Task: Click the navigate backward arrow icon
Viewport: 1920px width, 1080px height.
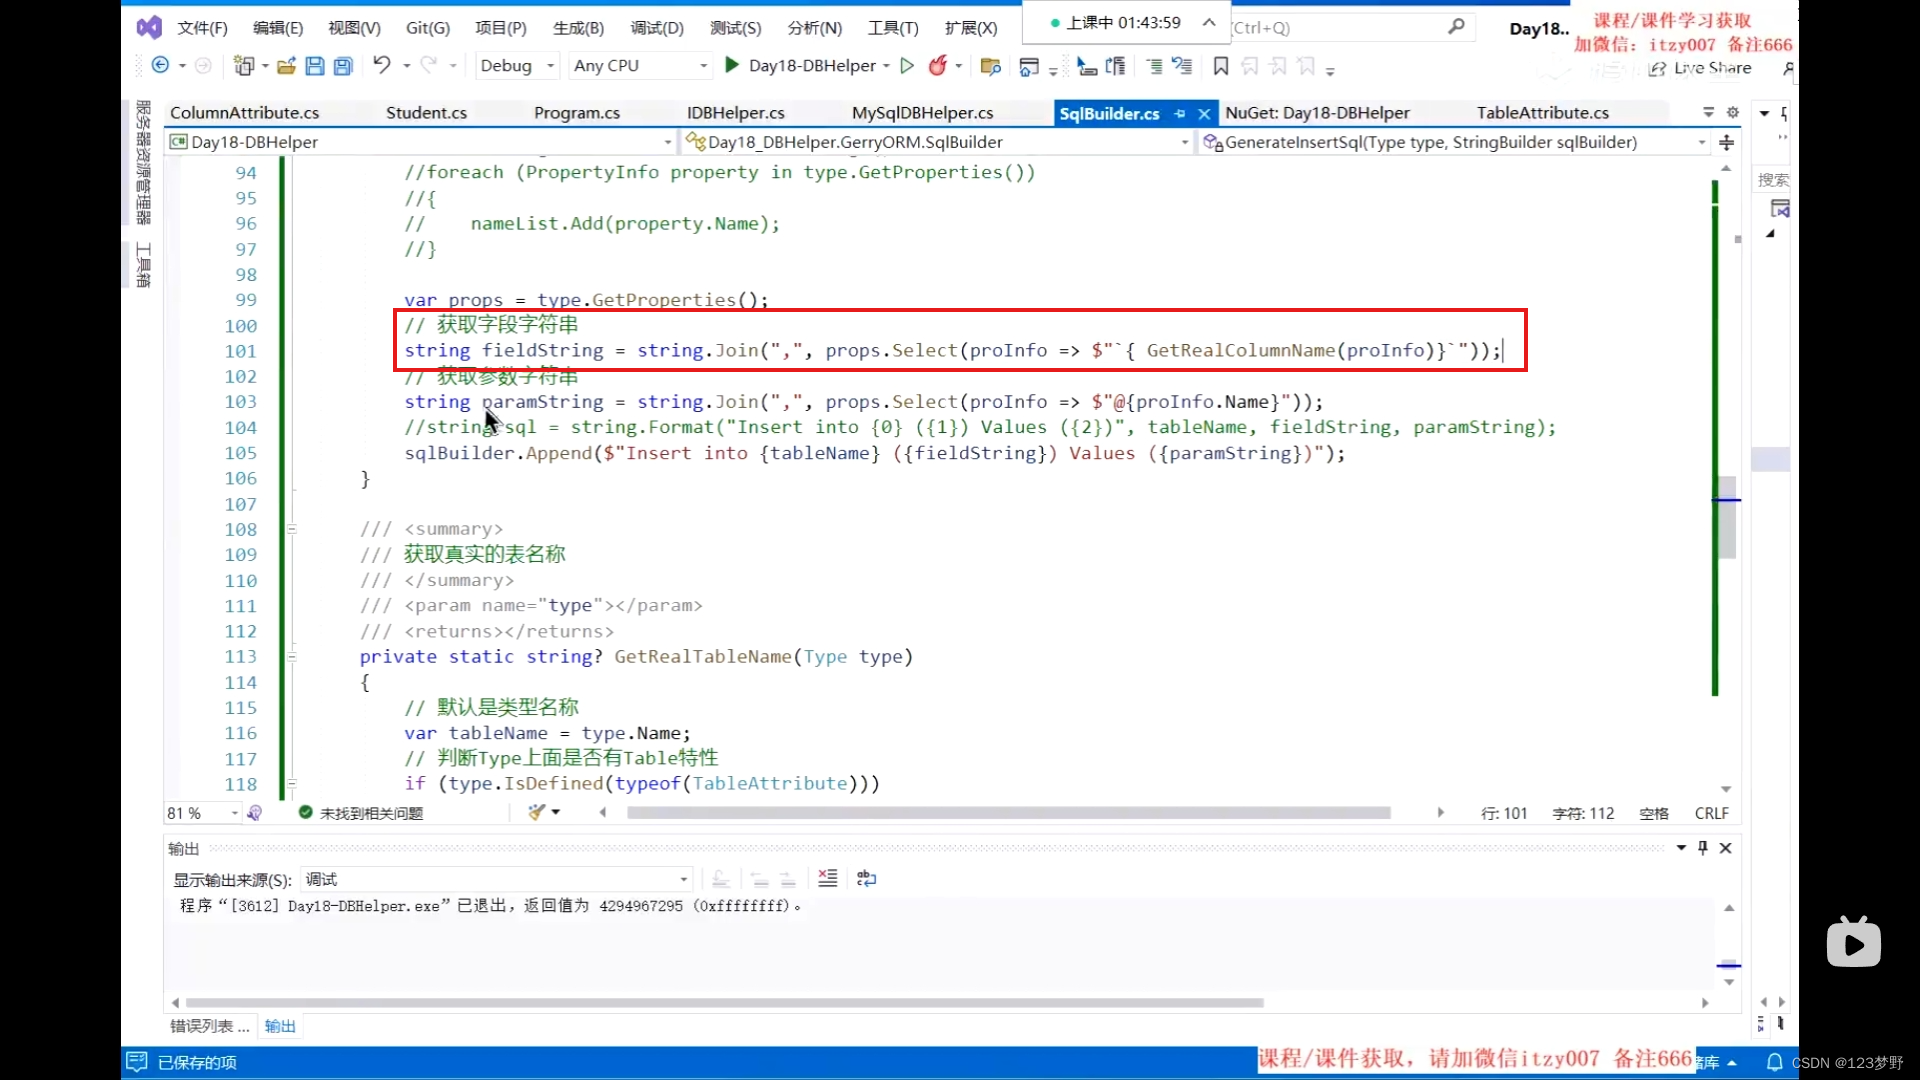Action: pos(160,65)
